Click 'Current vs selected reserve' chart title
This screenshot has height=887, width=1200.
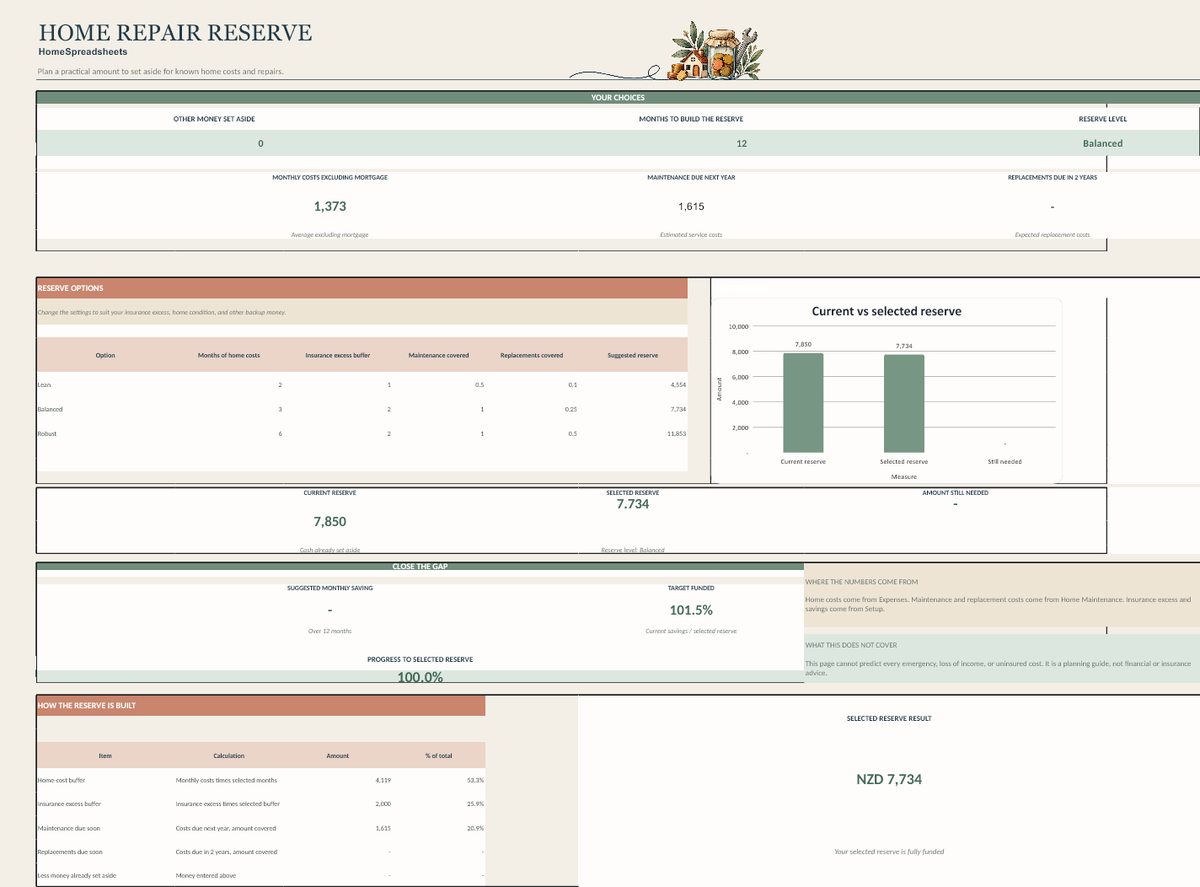pos(886,311)
